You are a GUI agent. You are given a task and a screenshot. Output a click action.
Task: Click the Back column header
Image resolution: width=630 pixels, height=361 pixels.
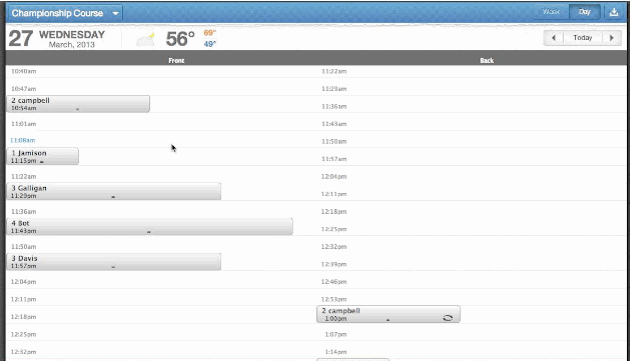pyautogui.click(x=487, y=60)
